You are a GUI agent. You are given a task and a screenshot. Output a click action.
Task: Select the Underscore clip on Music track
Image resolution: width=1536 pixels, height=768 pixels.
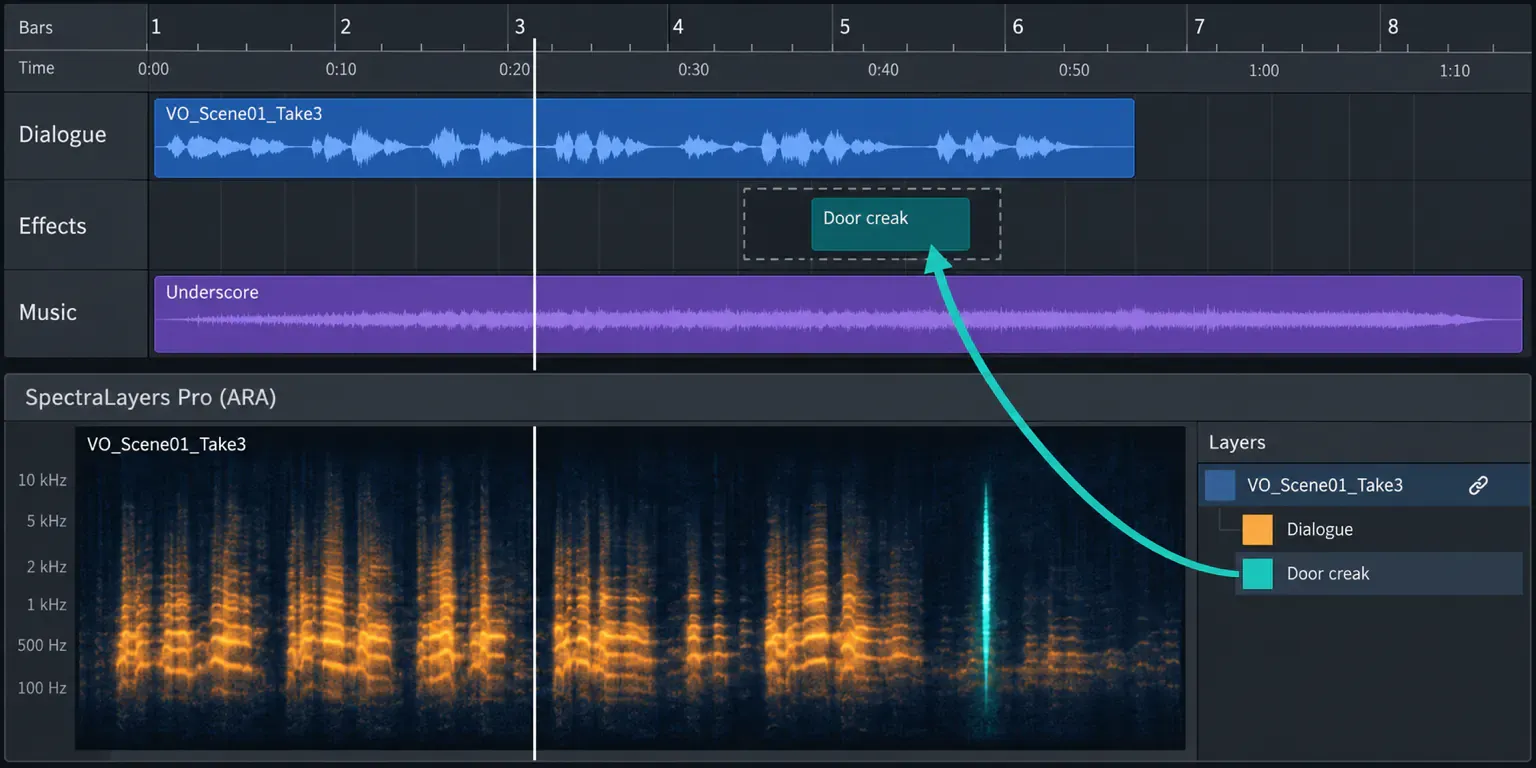[x=838, y=314]
